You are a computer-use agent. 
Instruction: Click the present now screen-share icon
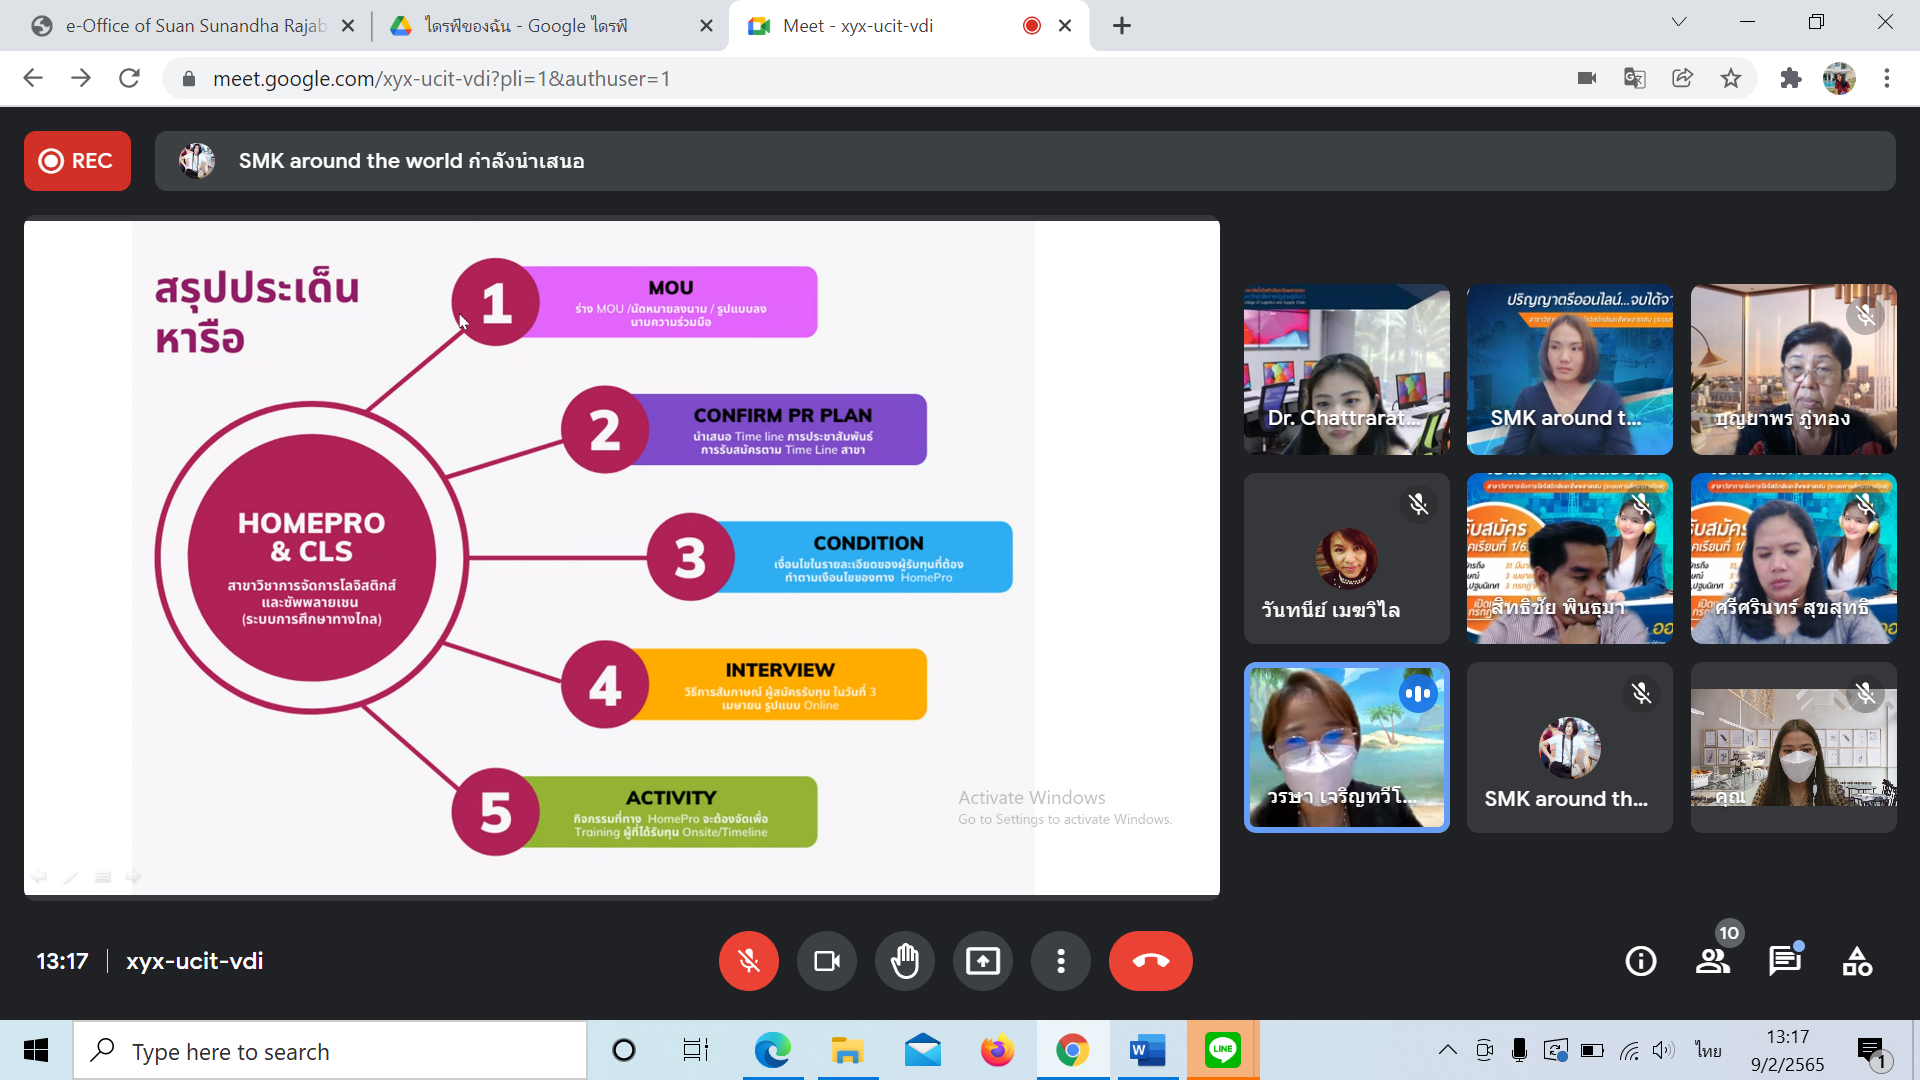(x=982, y=961)
